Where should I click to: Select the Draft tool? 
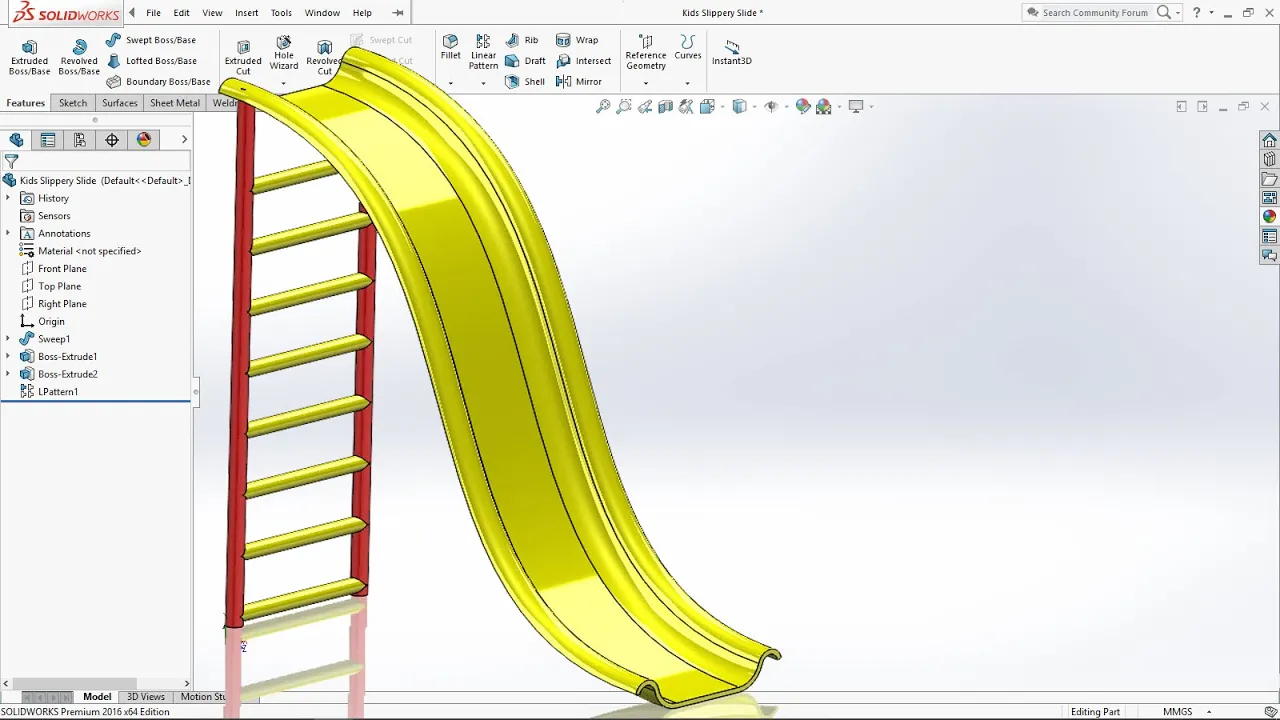point(525,61)
